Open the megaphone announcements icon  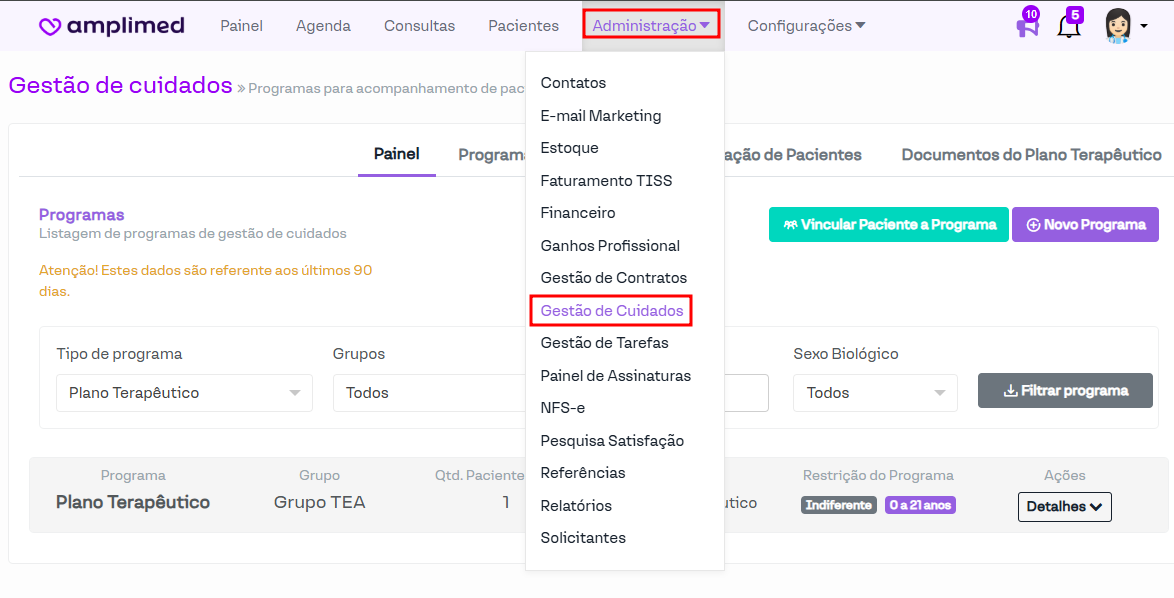[x=1026, y=27]
